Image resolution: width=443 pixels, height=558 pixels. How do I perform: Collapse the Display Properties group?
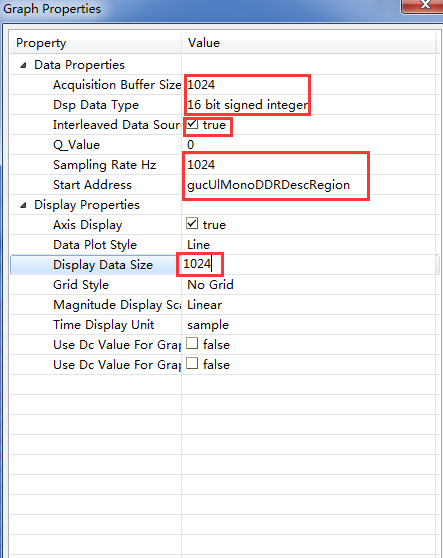(x=23, y=205)
